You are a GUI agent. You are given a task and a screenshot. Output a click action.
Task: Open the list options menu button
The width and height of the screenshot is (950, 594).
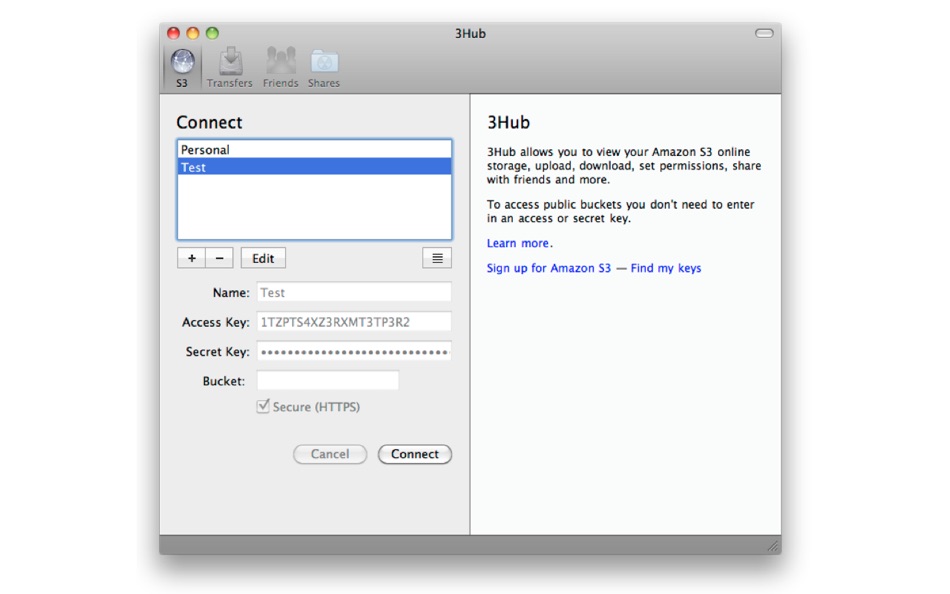437,258
